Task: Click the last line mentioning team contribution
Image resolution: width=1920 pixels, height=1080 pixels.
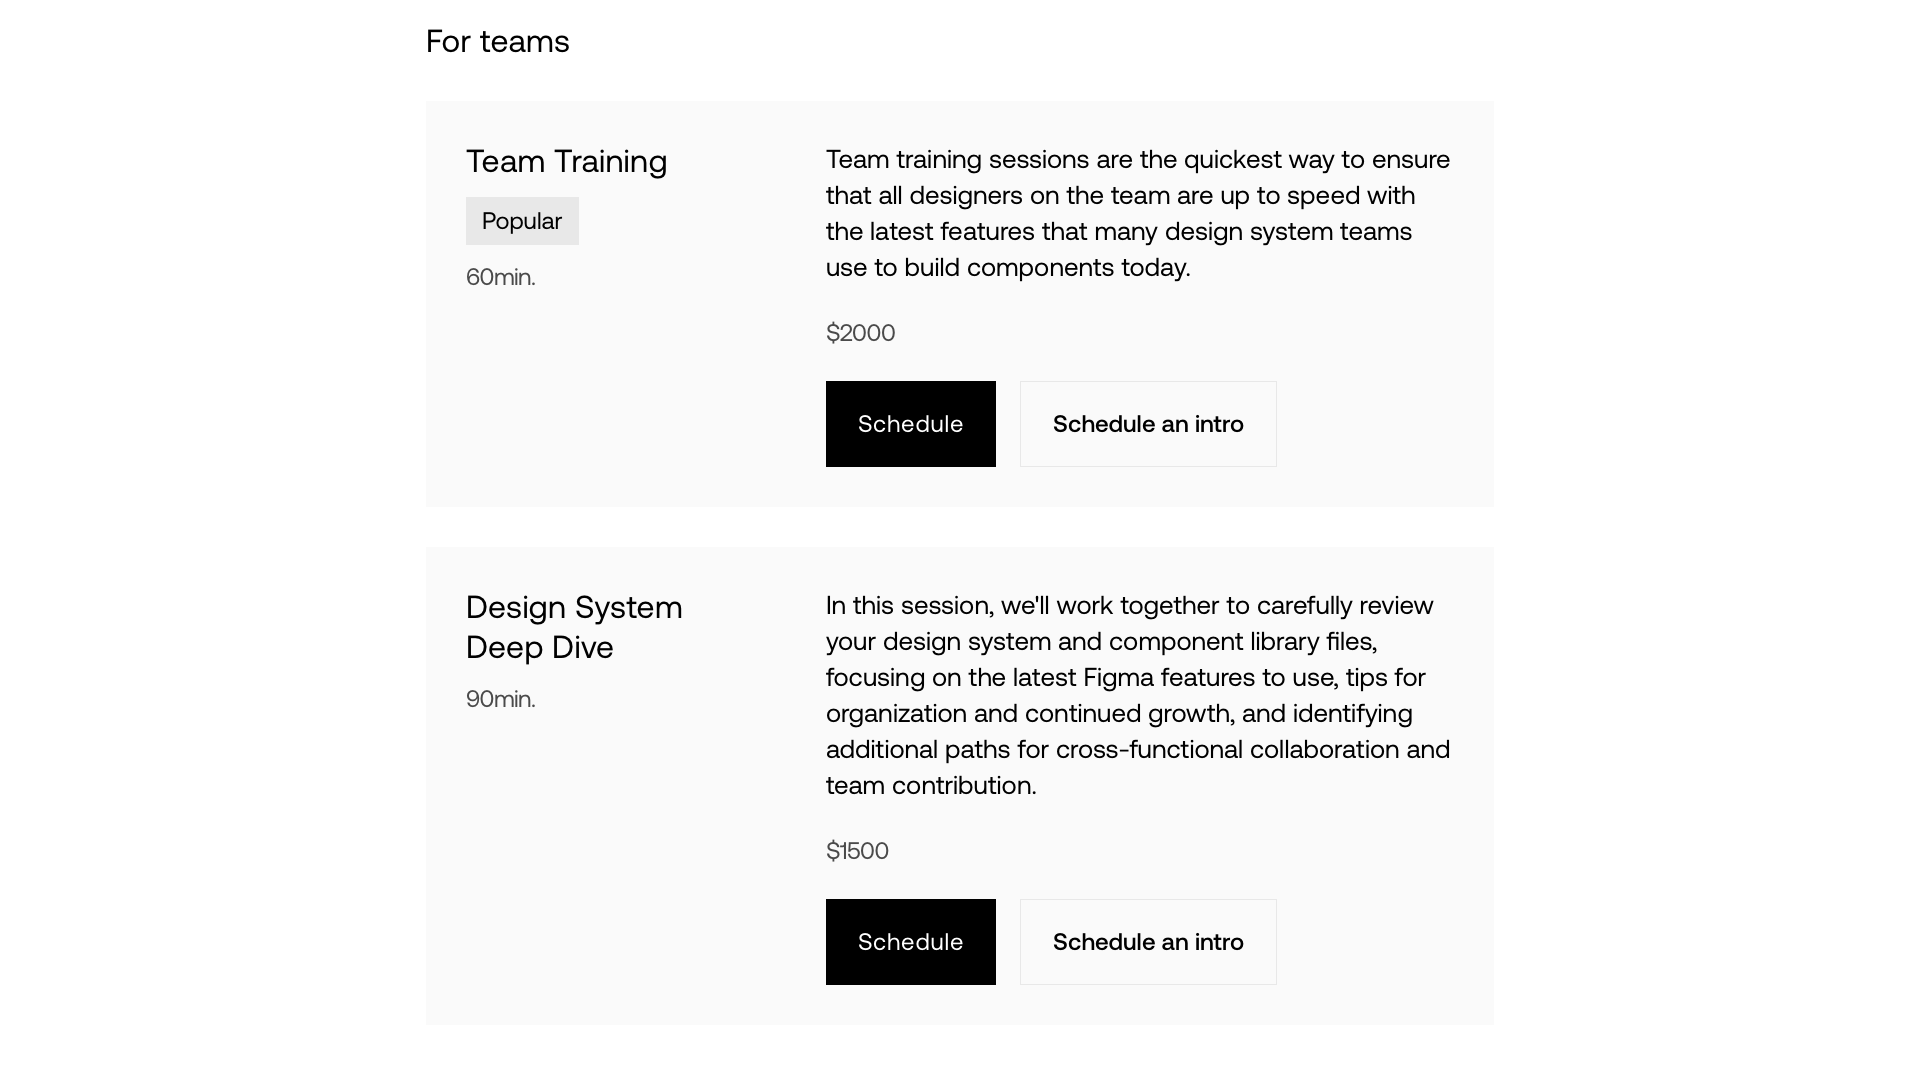Action: point(930,785)
